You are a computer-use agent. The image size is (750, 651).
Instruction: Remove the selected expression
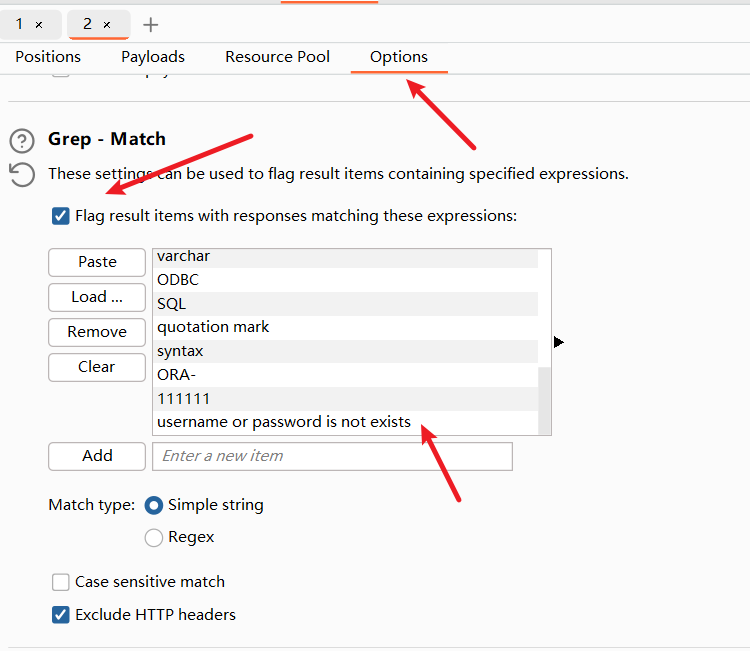[97, 332]
